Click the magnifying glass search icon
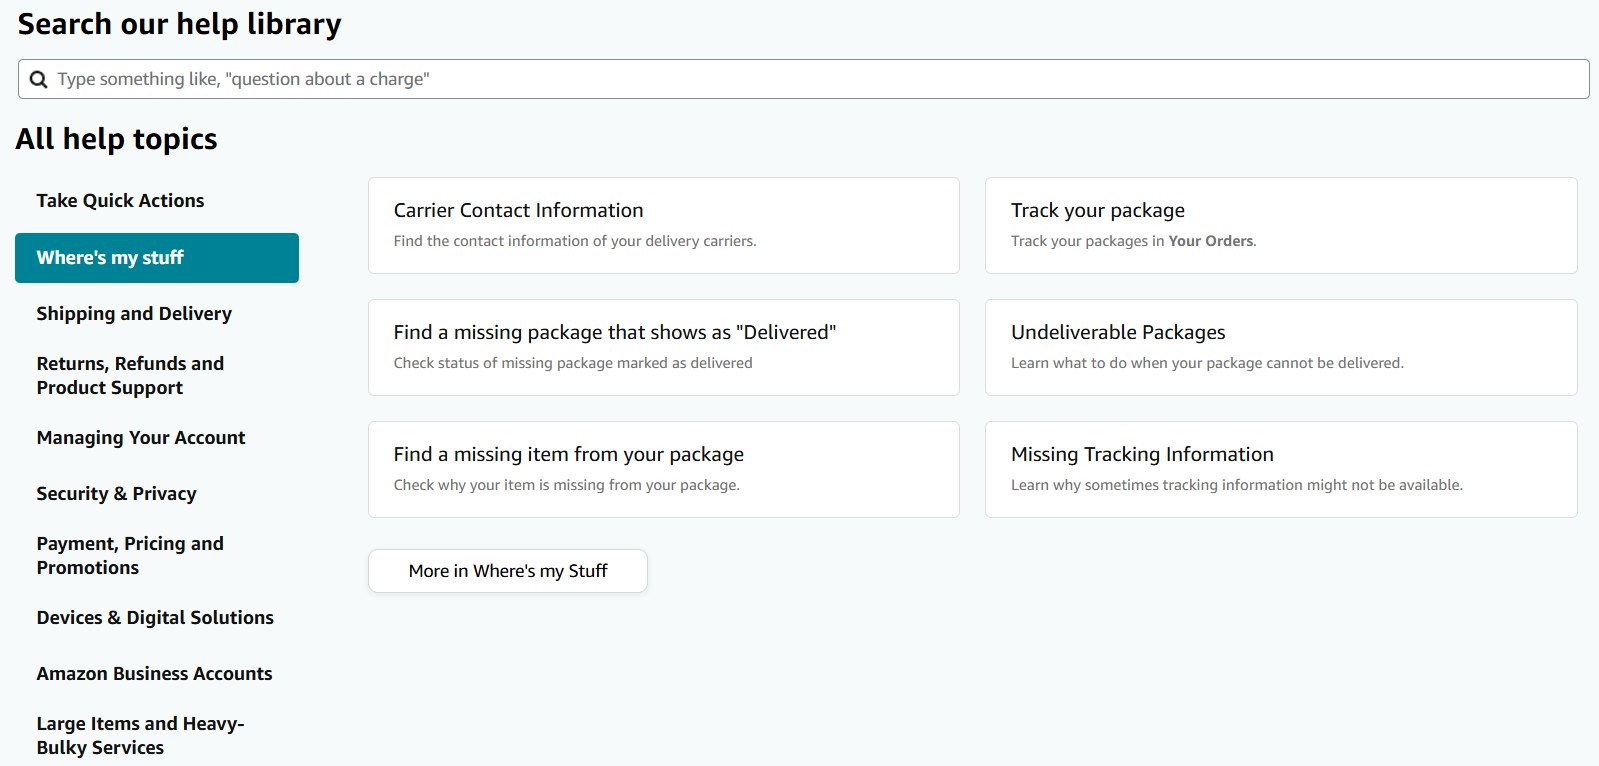Screen dimensions: 1599x766 (38, 80)
